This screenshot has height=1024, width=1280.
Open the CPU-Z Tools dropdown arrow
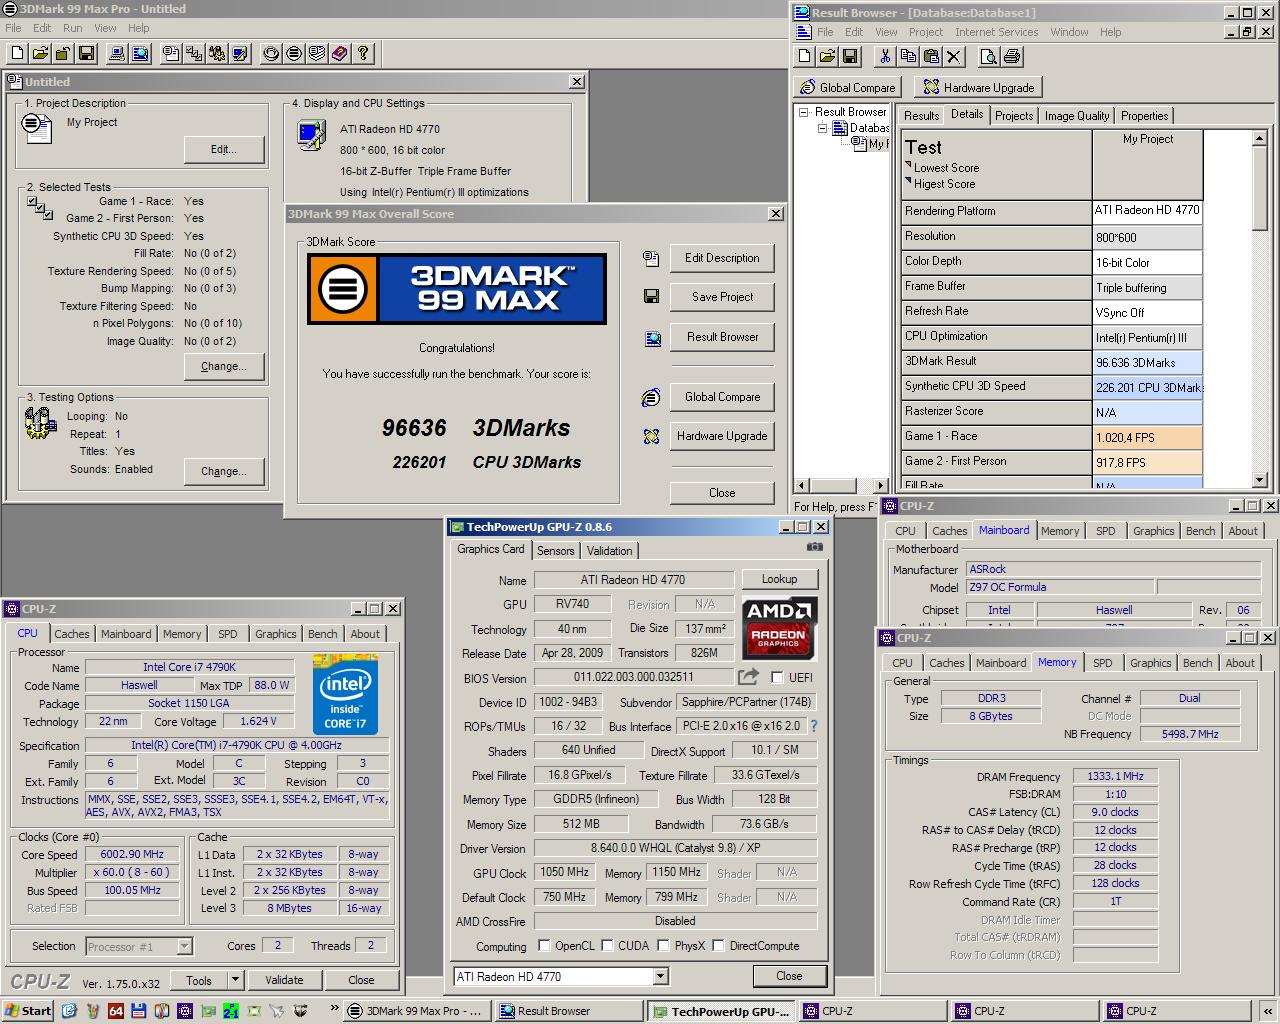pyautogui.click(x=235, y=980)
